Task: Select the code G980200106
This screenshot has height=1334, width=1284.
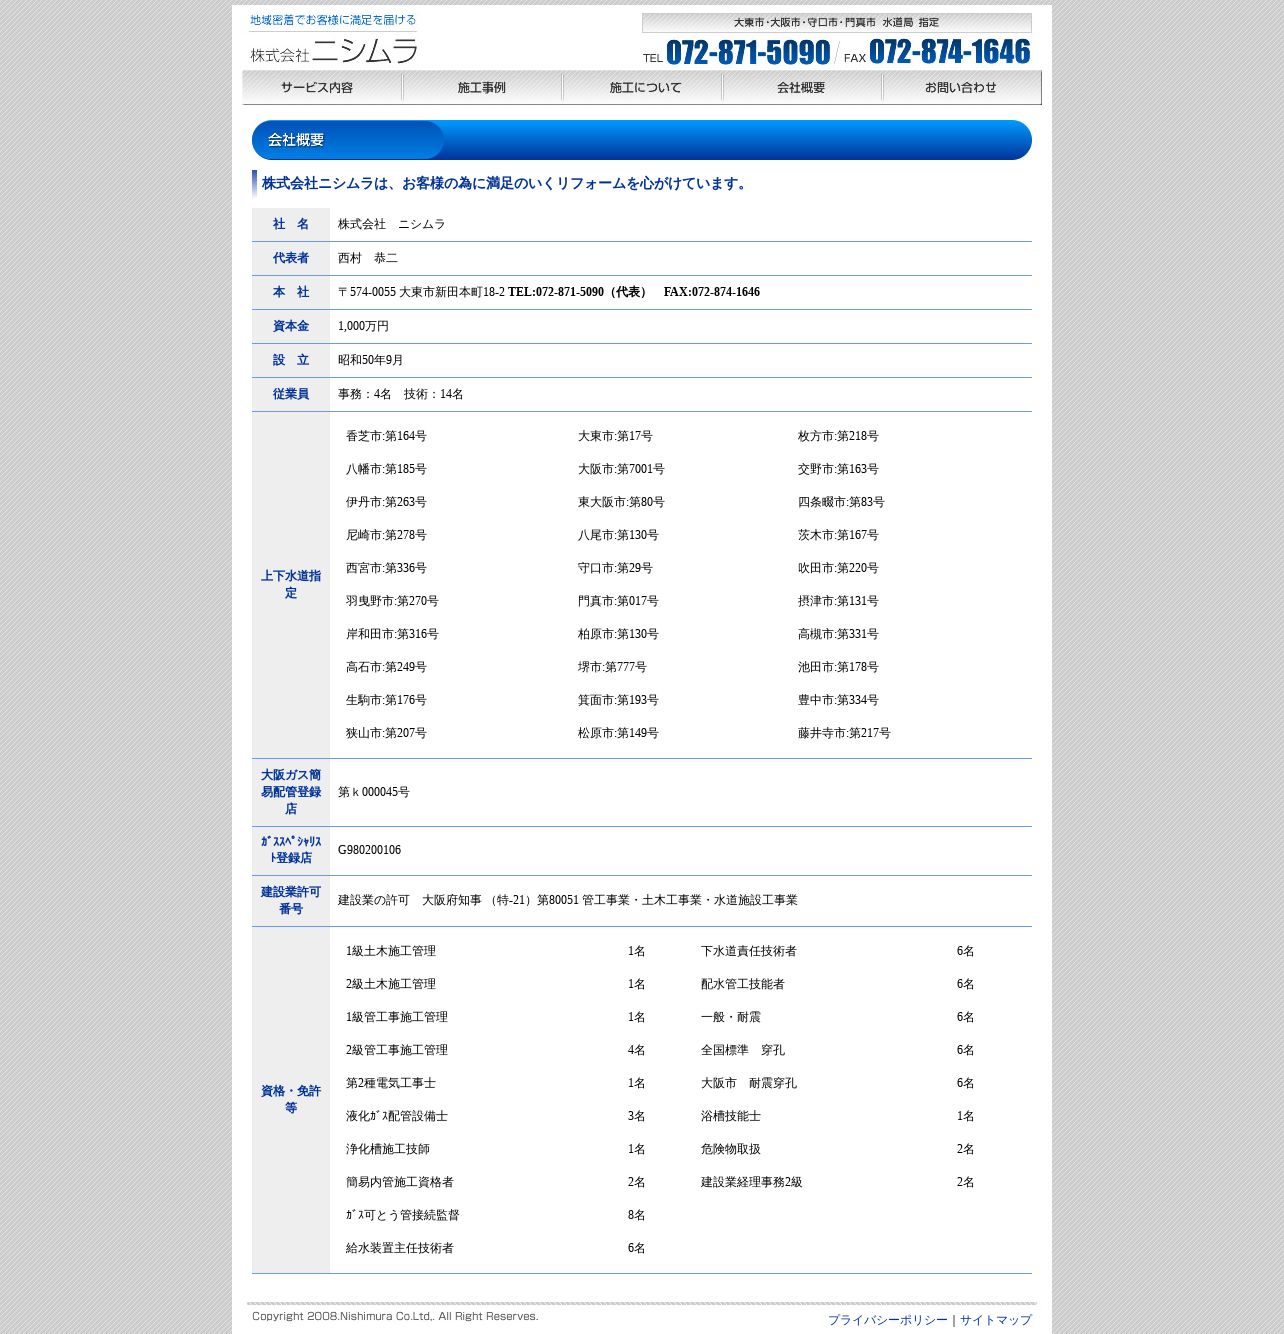Action: click(369, 850)
